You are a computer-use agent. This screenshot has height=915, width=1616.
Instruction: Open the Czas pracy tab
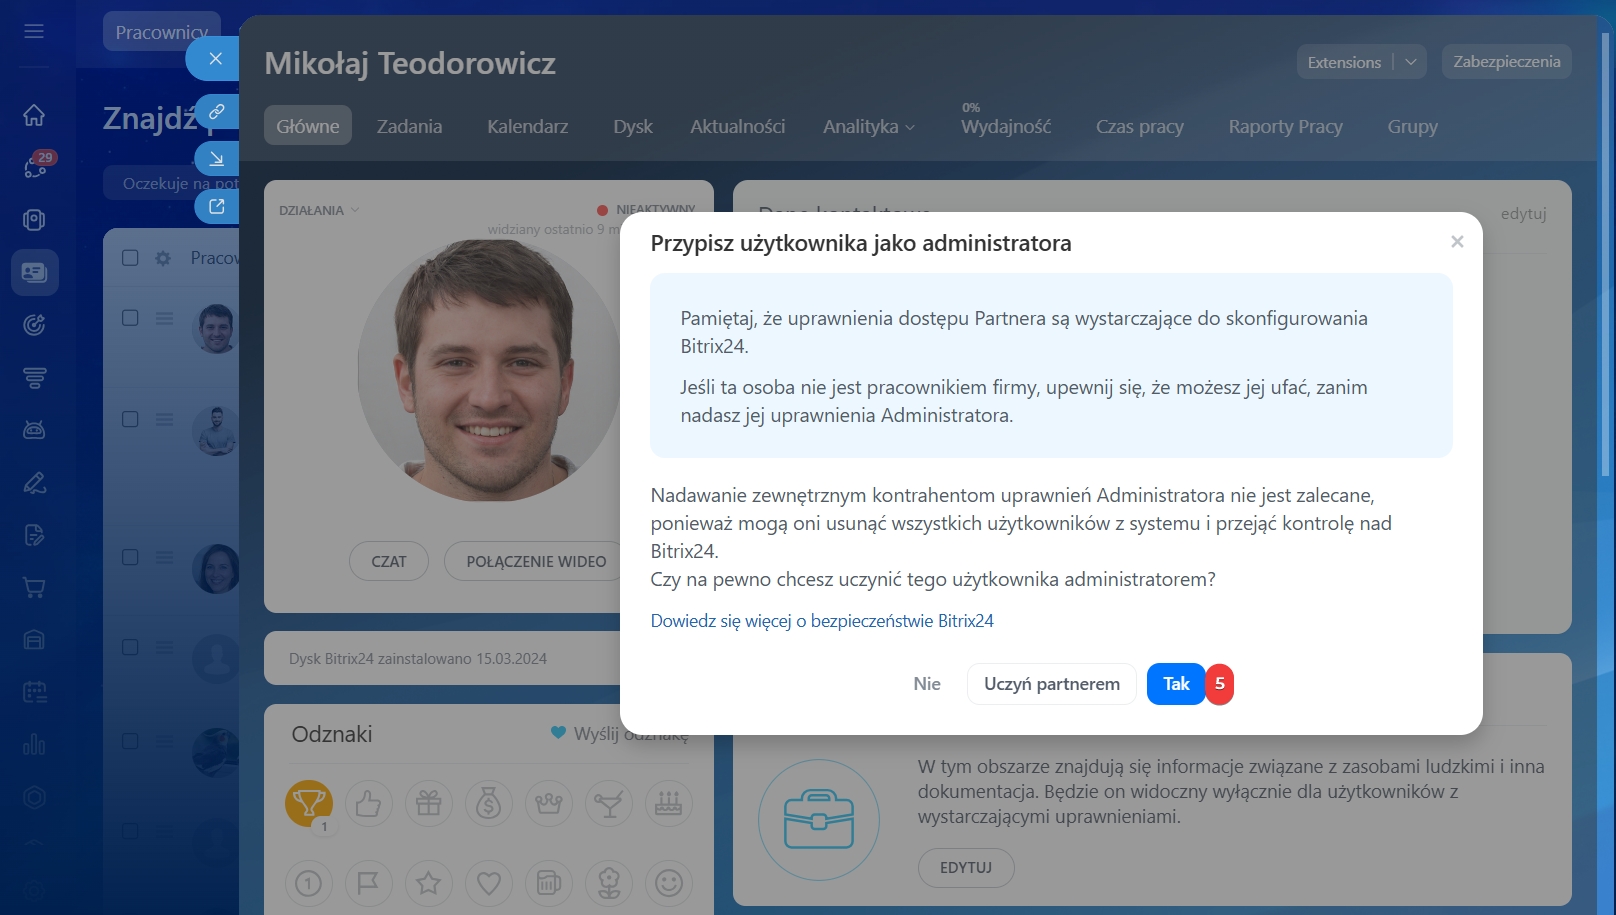point(1139,127)
